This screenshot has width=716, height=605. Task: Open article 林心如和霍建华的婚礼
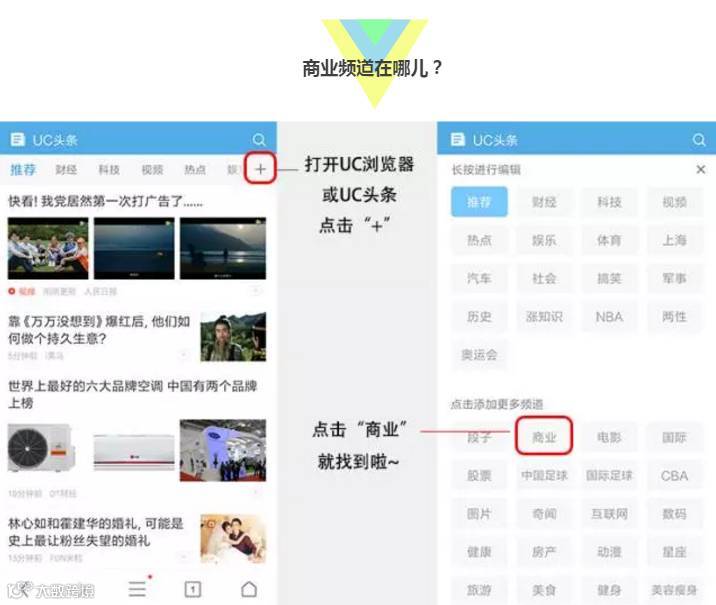(96, 532)
